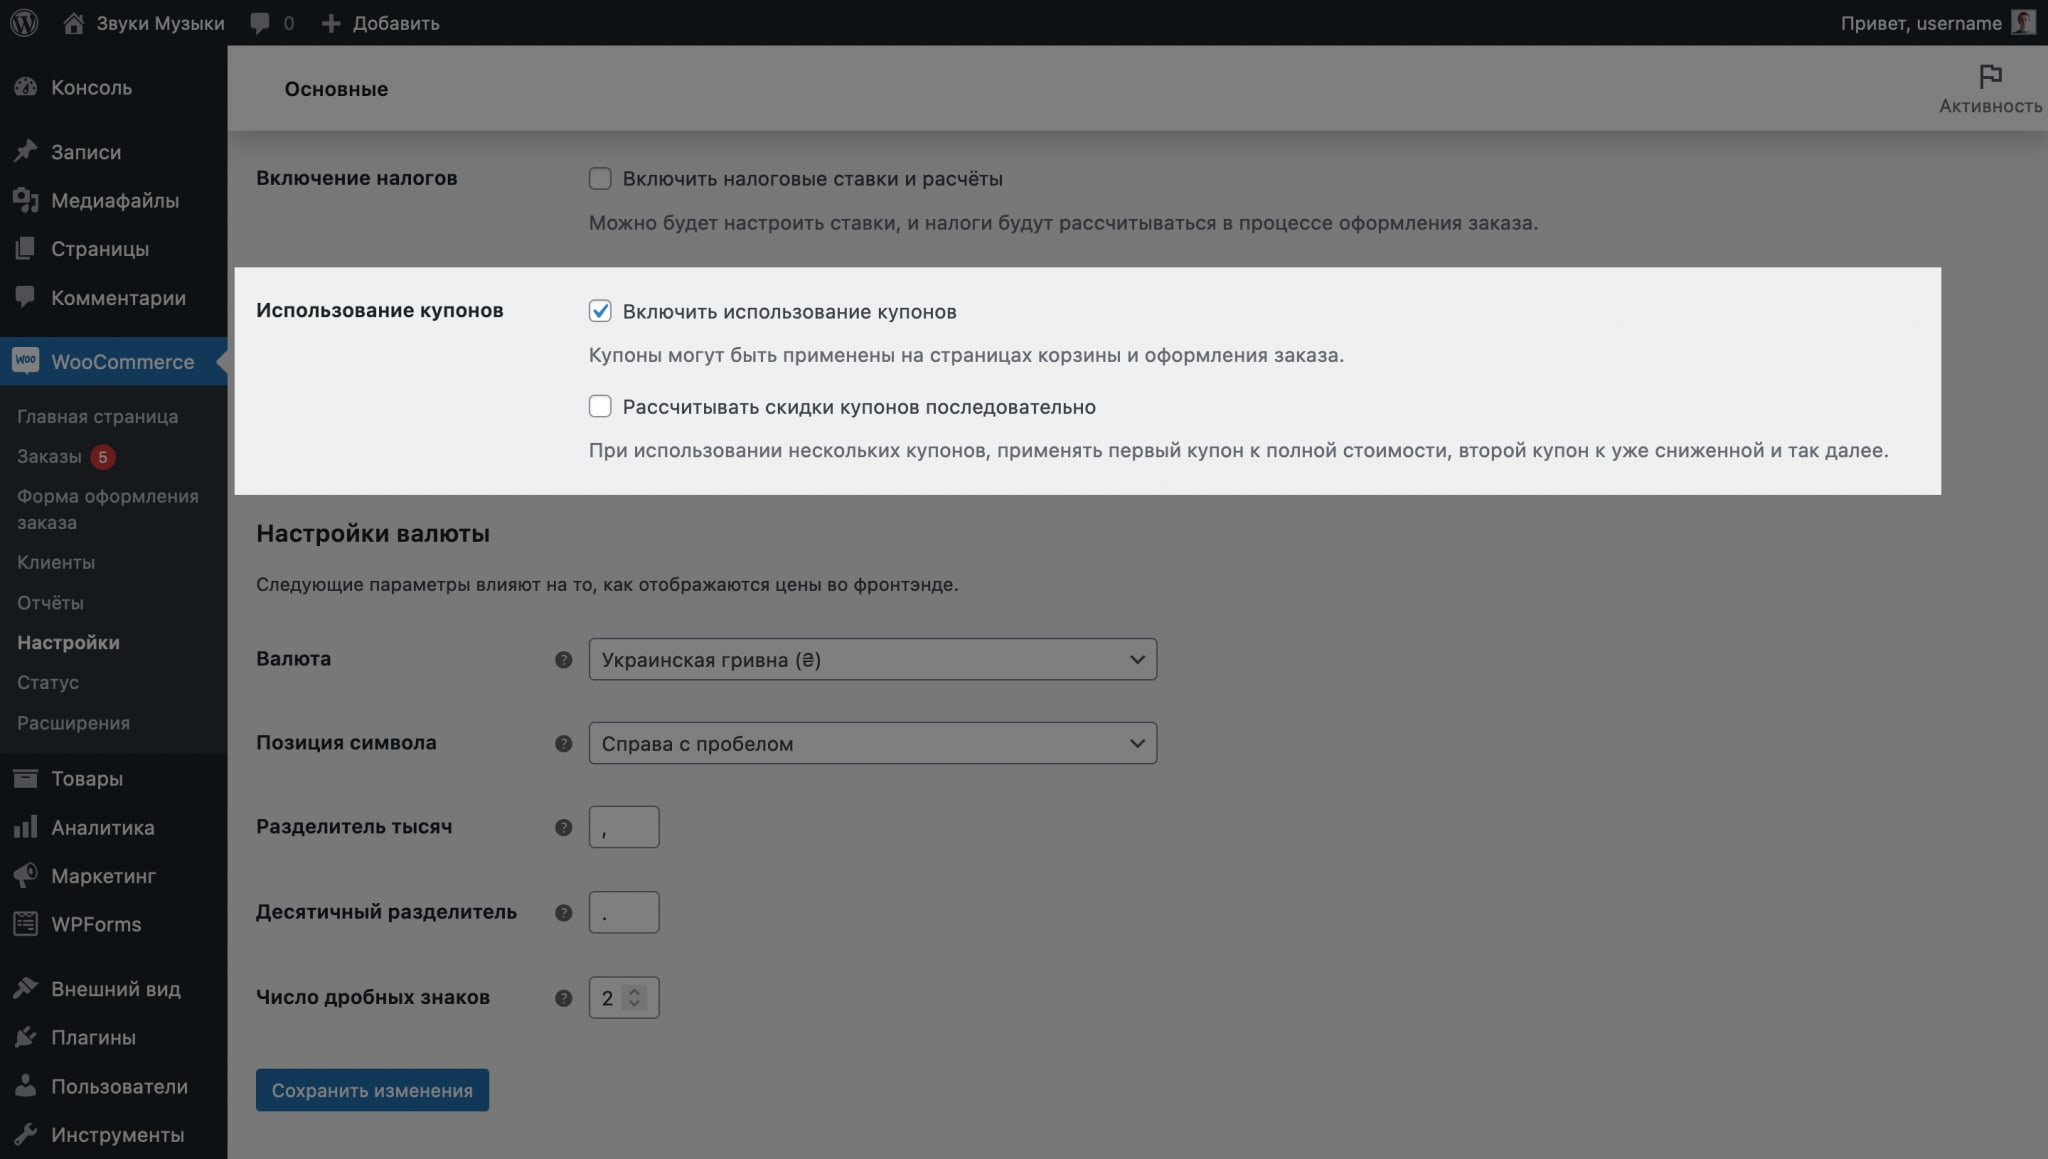Click the Пользователи user icon
2048x1159 pixels.
click(x=26, y=1086)
